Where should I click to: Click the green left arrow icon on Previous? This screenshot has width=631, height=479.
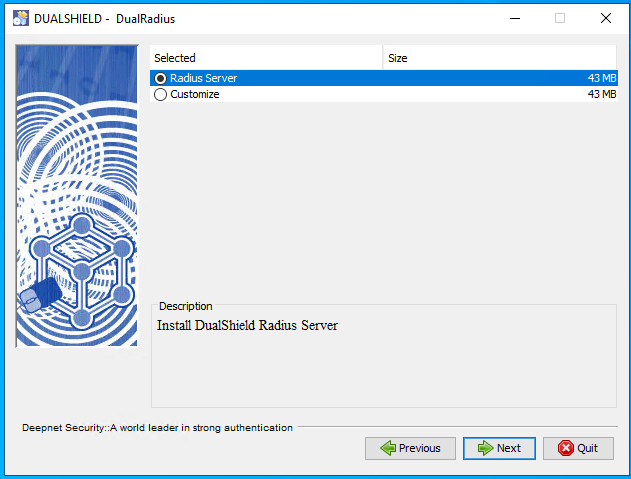pyautogui.click(x=388, y=448)
